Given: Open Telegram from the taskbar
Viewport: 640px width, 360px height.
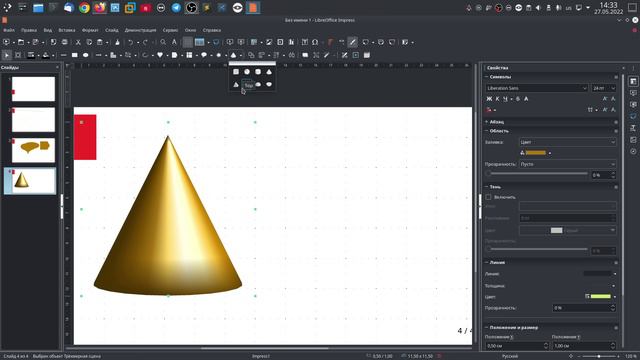Looking at the screenshot, I should click(x=176, y=7).
